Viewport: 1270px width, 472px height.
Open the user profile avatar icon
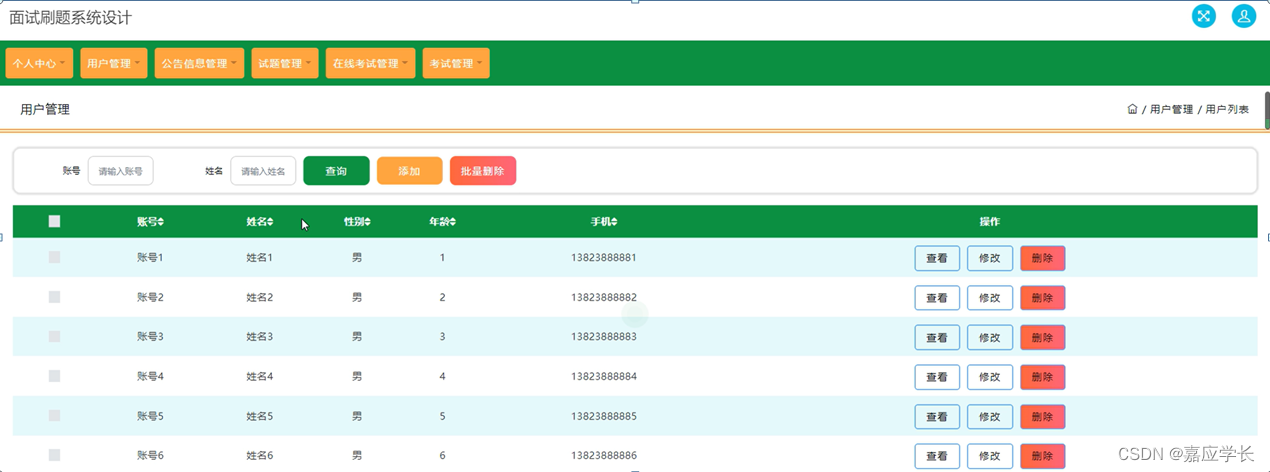[x=1244, y=16]
